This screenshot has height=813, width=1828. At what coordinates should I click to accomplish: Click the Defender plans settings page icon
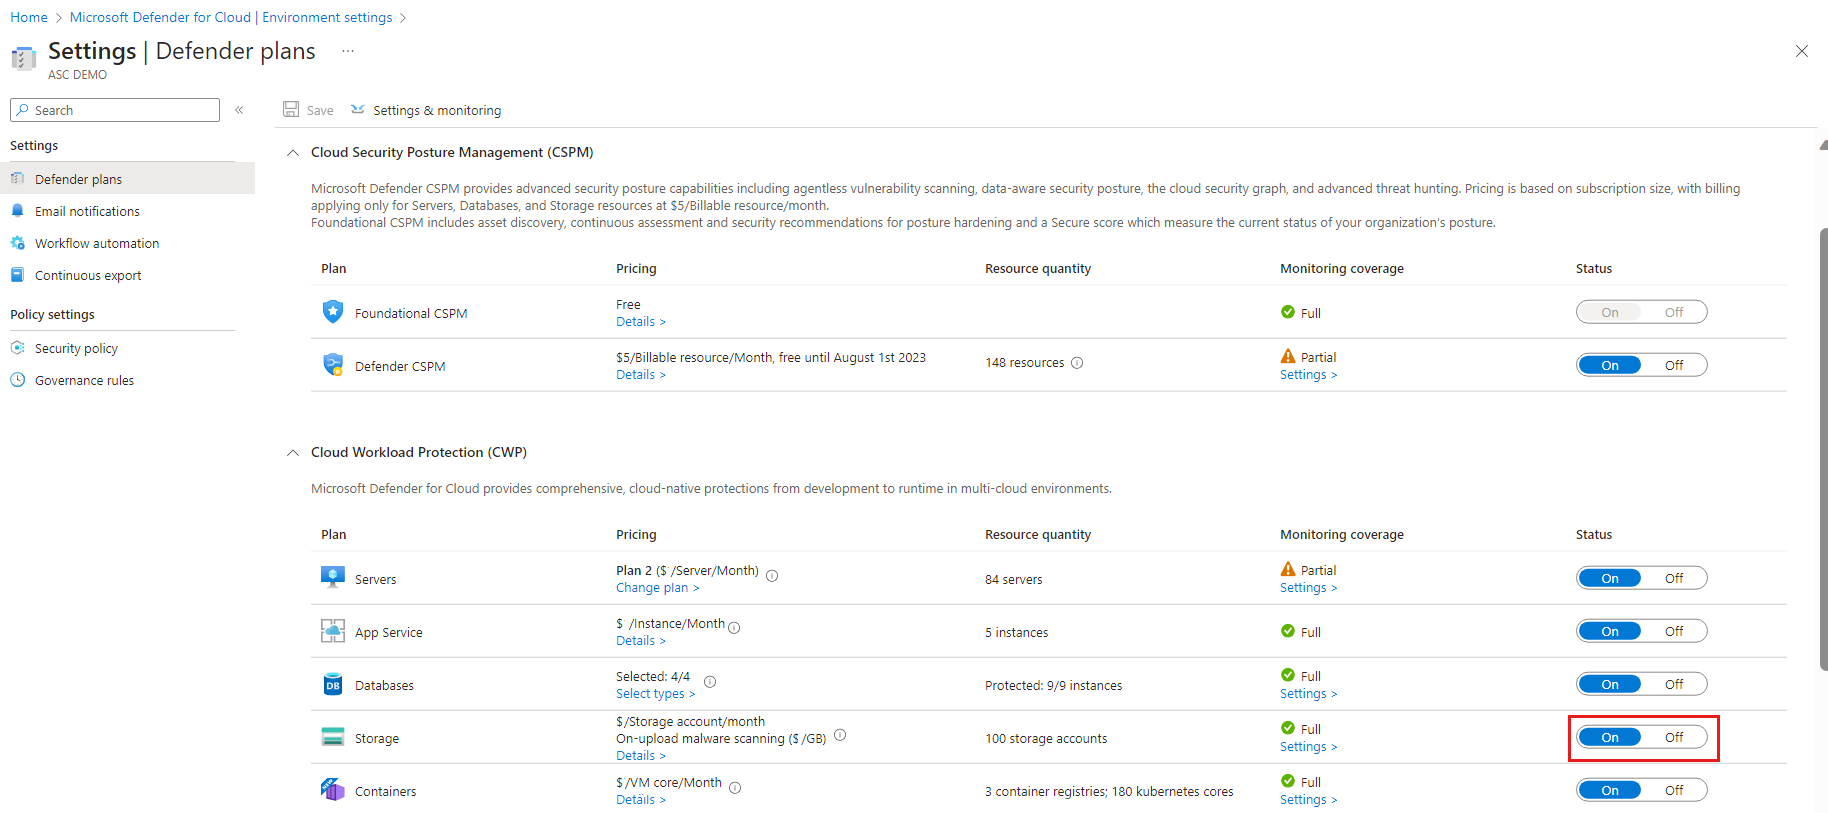click(23, 59)
